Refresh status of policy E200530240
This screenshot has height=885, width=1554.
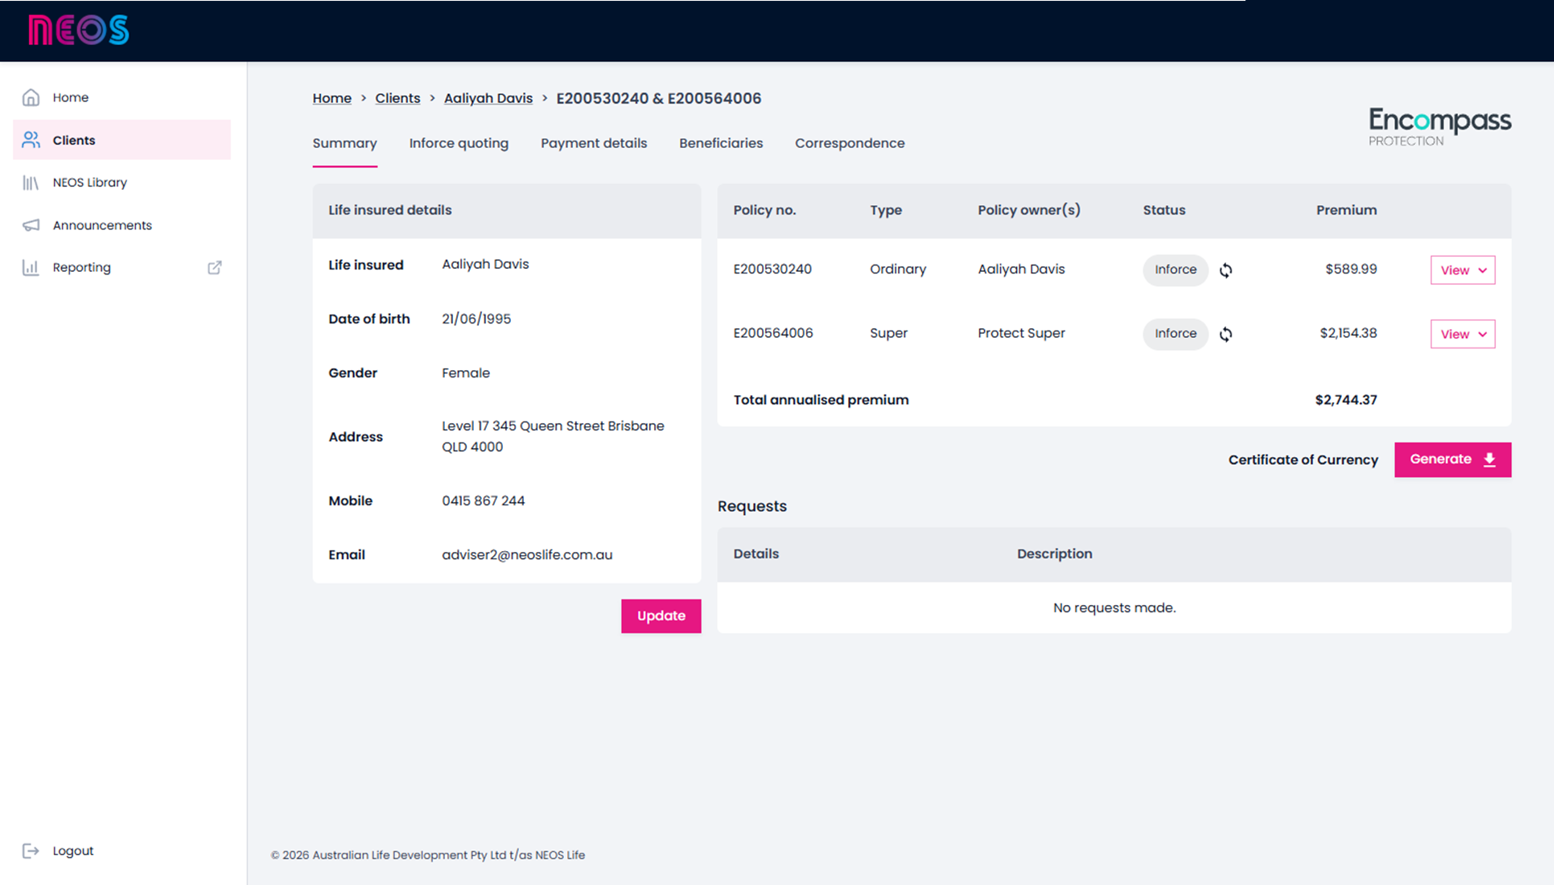(1225, 270)
